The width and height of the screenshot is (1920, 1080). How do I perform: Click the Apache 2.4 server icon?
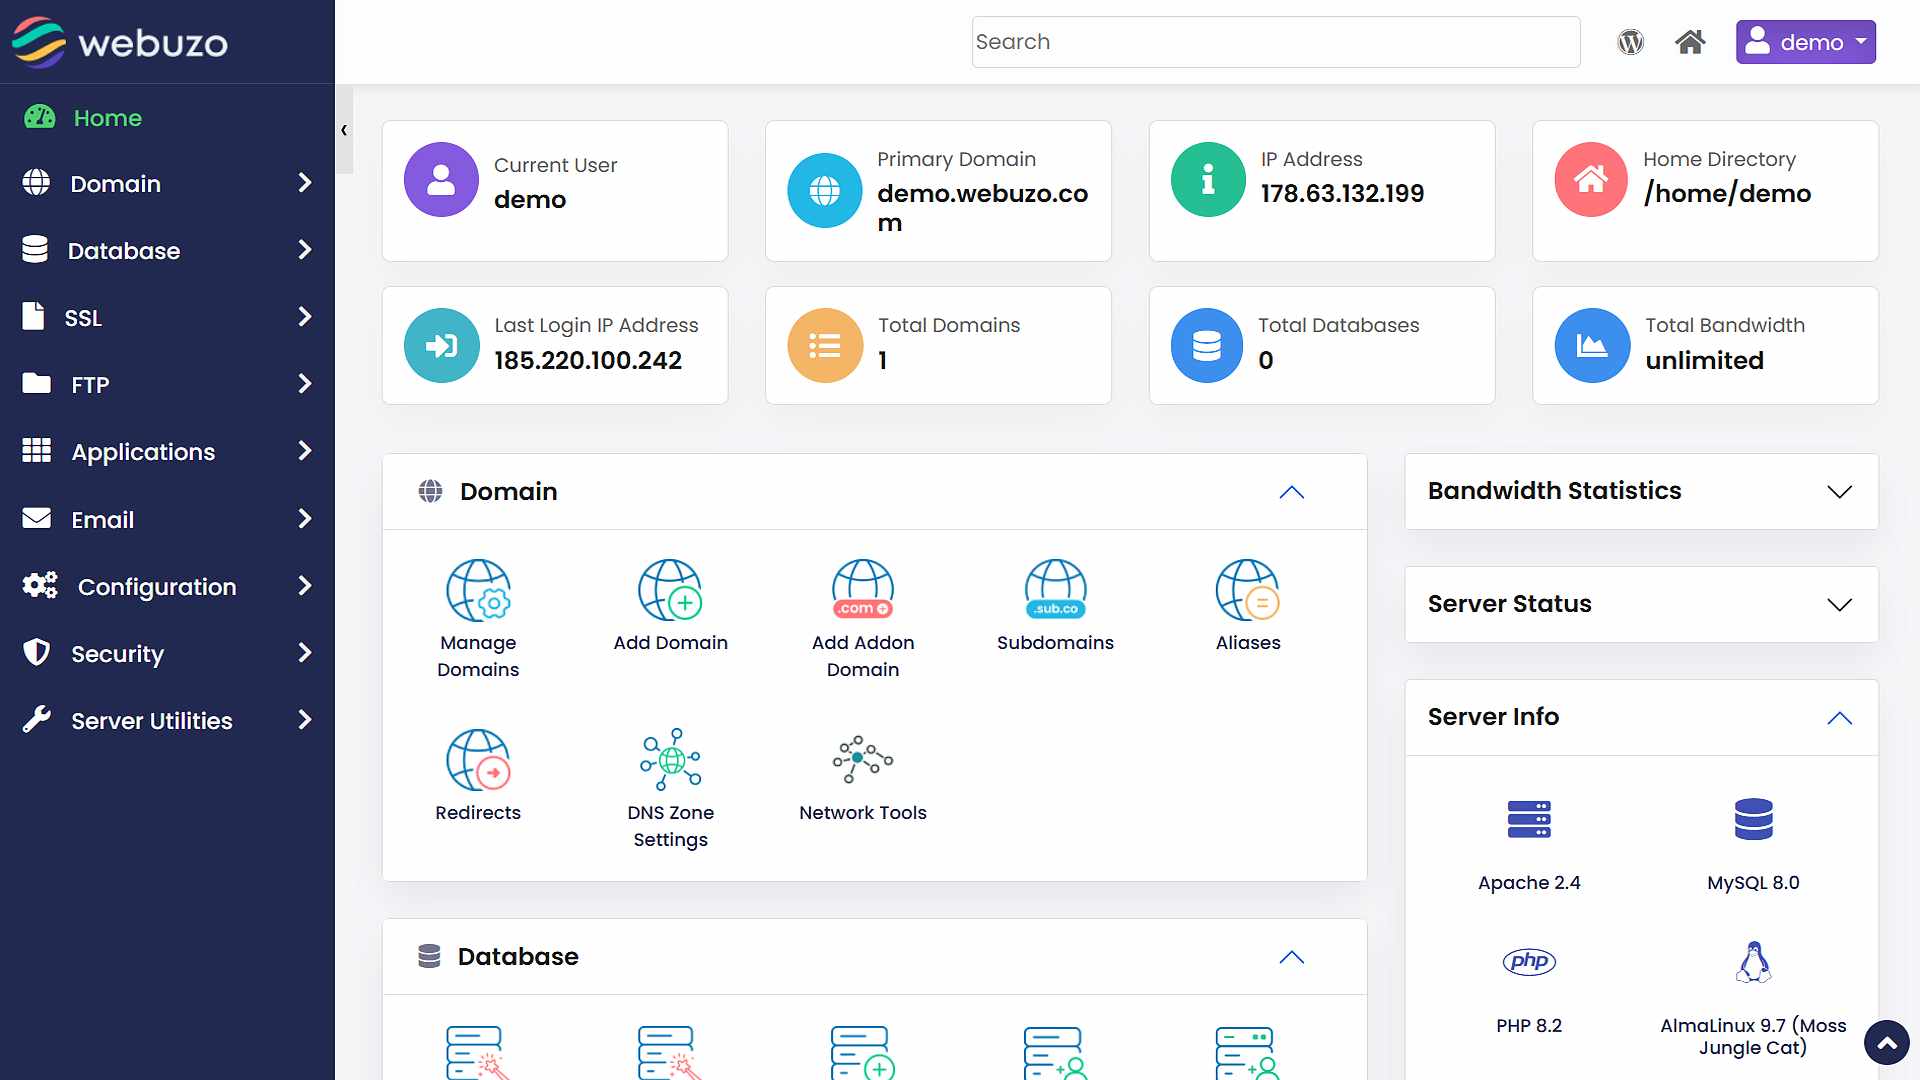tap(1529, 819)
